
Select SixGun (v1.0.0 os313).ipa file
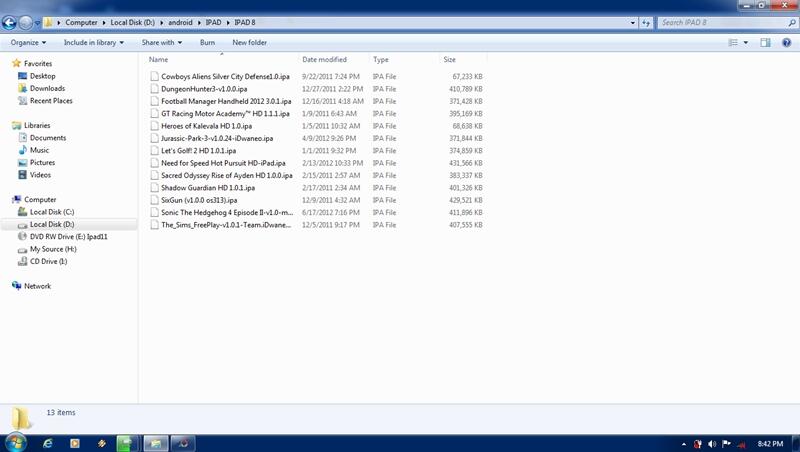click(199, 200)
